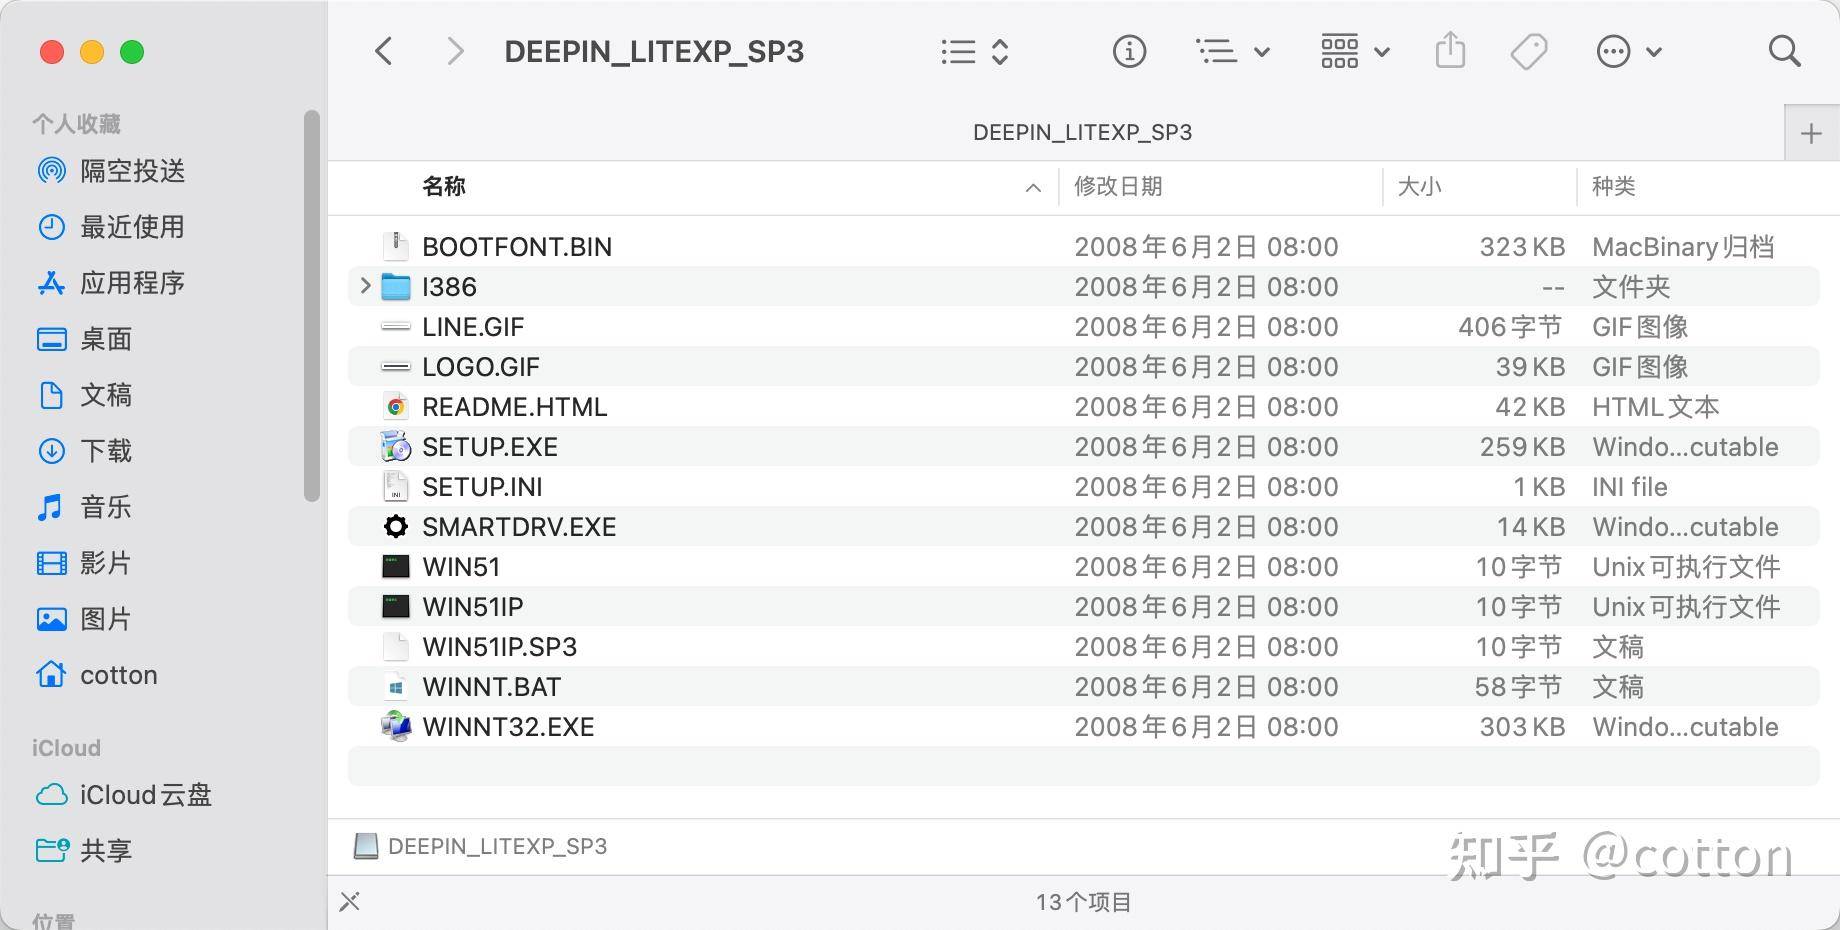Screen dimensions: 1840x930
Task: Open 音乐 in sidebar
Action: point(85,507)
